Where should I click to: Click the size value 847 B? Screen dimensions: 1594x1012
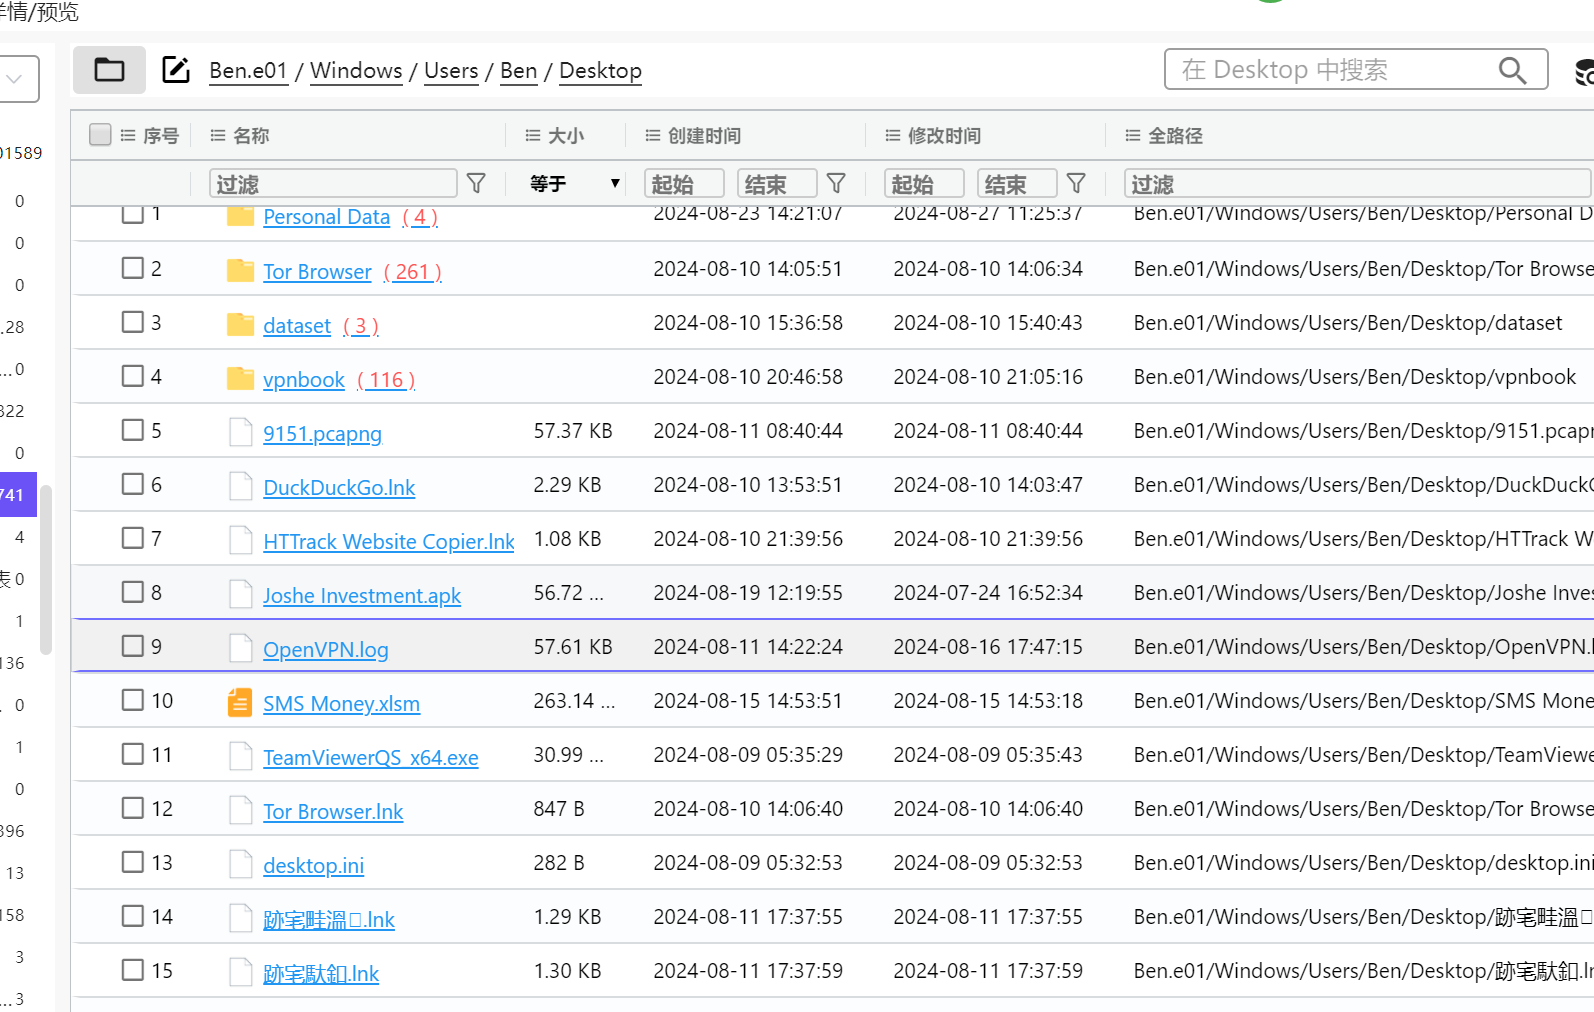pyautogui.click(x=559, y=809)
